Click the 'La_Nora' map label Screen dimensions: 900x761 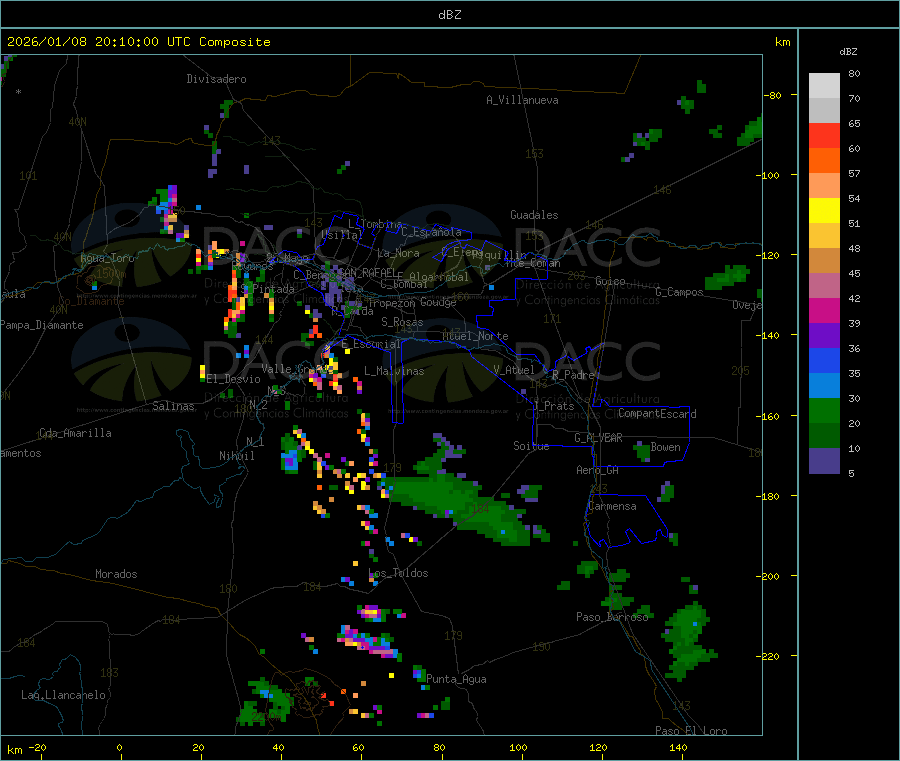(x=398, y=253)
